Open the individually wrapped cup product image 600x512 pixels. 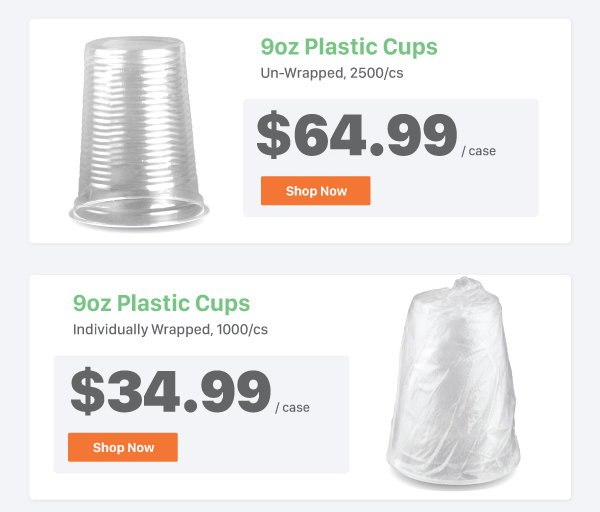pos(453,383)
